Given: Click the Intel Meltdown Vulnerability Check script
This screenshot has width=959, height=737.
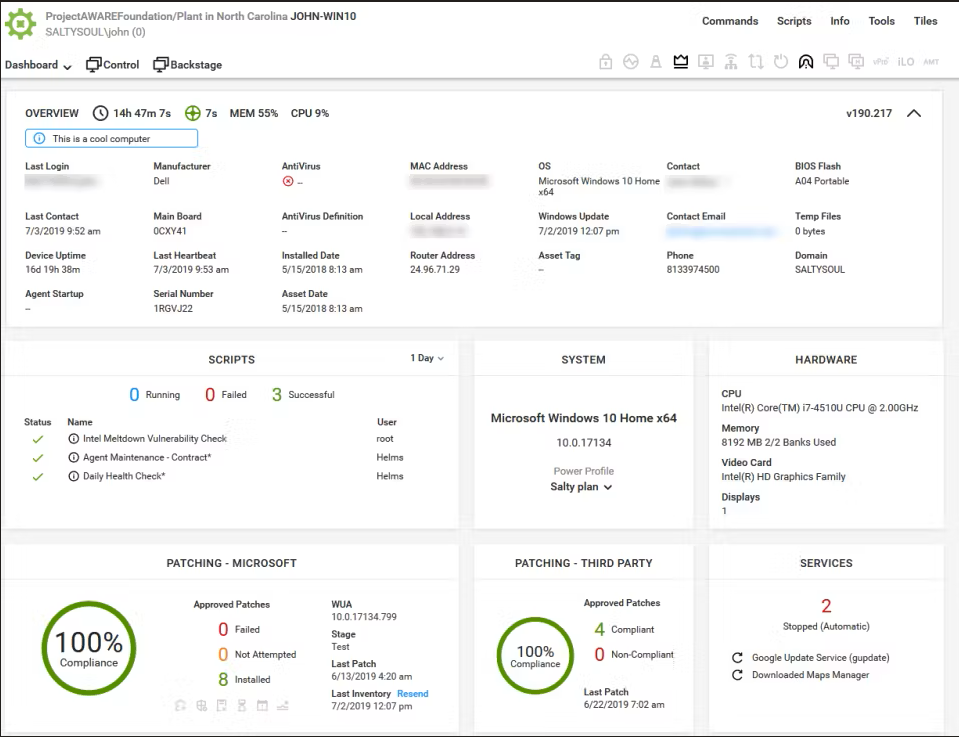Looking at the screenshot, I should (155, 439).
